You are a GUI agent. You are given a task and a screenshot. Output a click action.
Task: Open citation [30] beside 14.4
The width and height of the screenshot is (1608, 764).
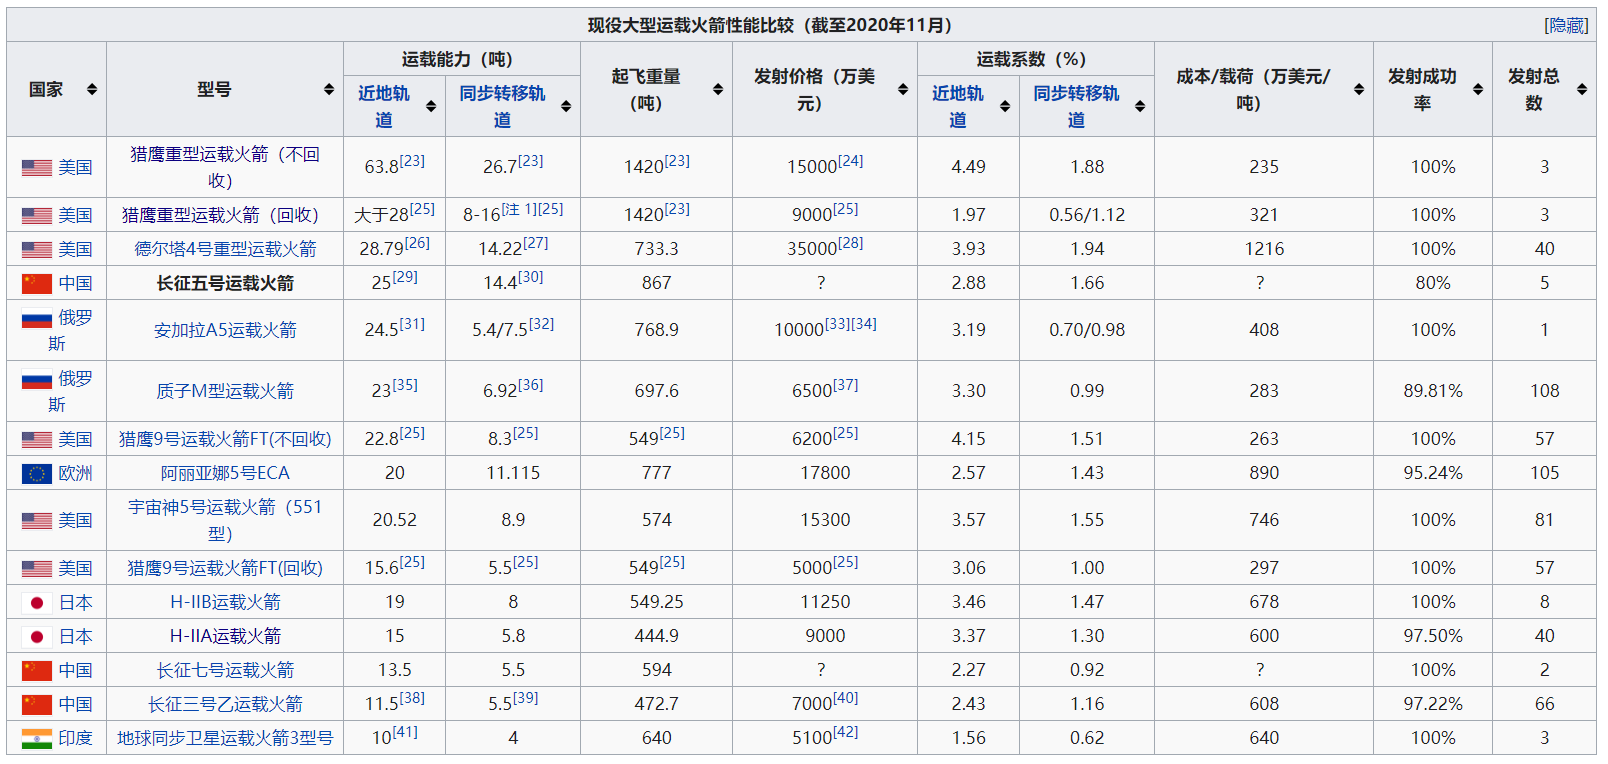click(x=530, y=277)
